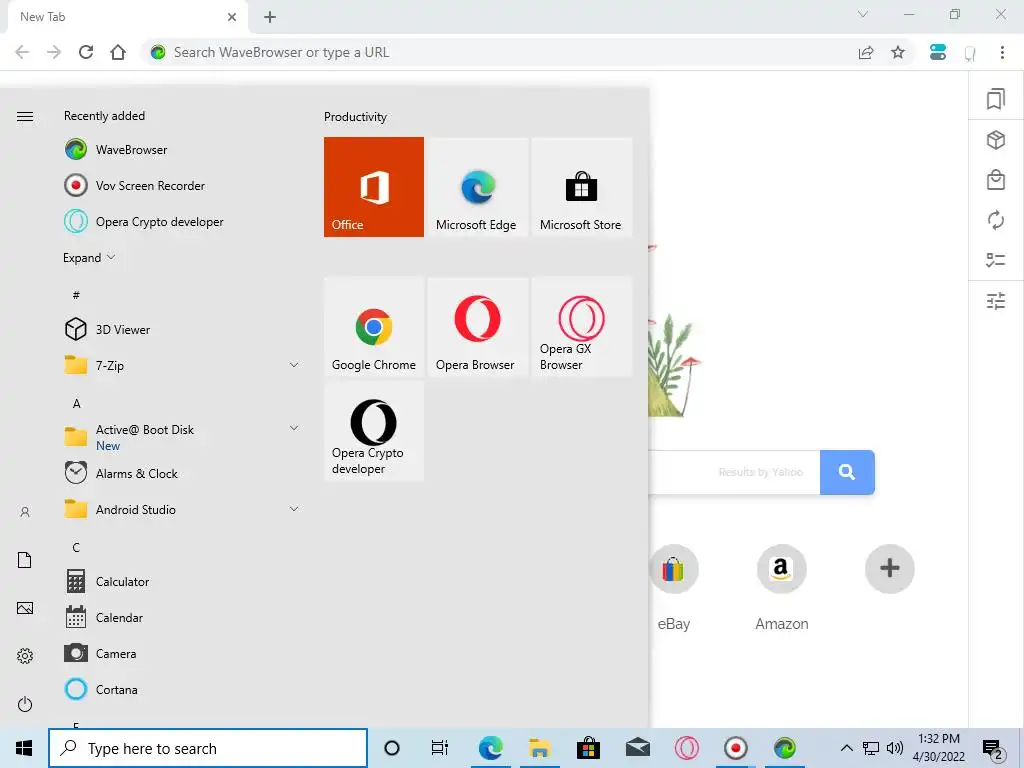Viewport: 1024px width, 768px height.
Task: Open volume control in tray
Action: pos(895,748)
